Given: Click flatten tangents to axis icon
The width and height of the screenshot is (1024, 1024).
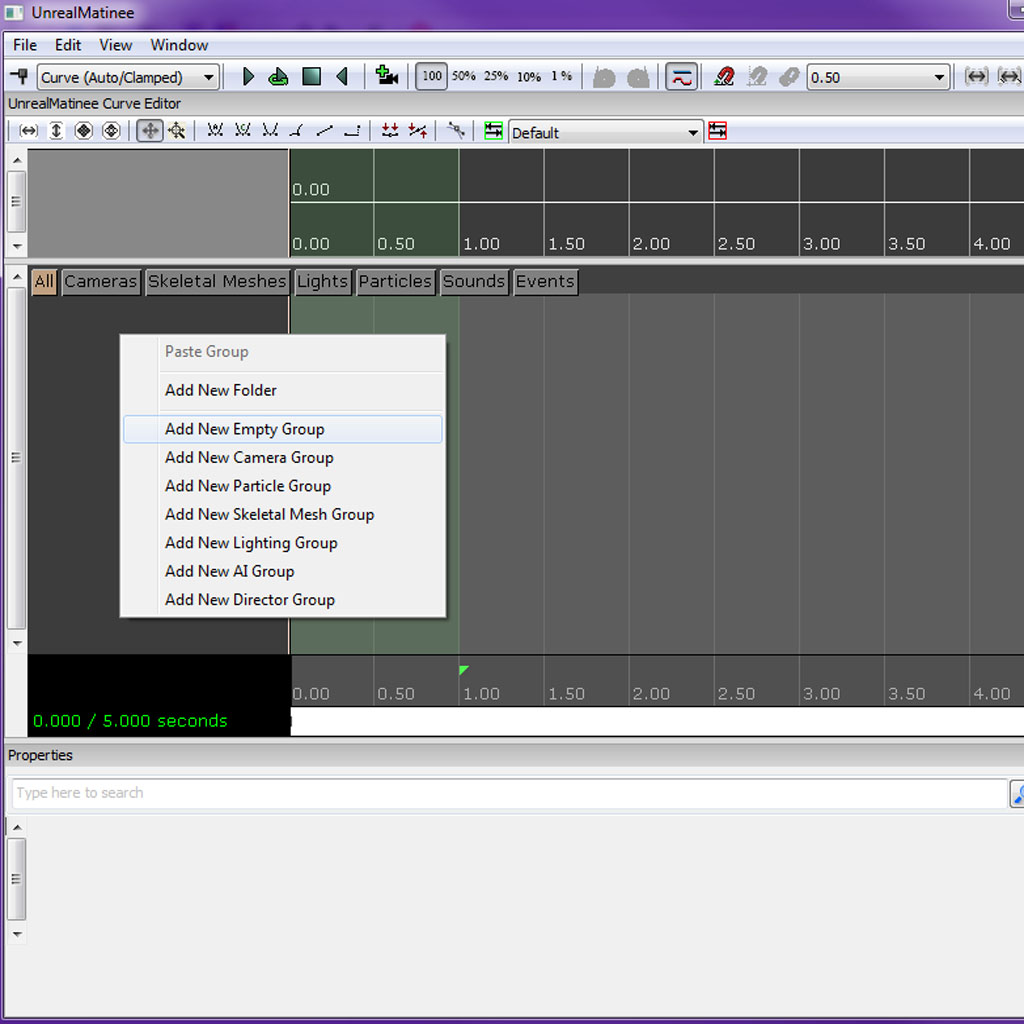Looking at the screenshot, I should pyautogui.click(x=390, y=130).
